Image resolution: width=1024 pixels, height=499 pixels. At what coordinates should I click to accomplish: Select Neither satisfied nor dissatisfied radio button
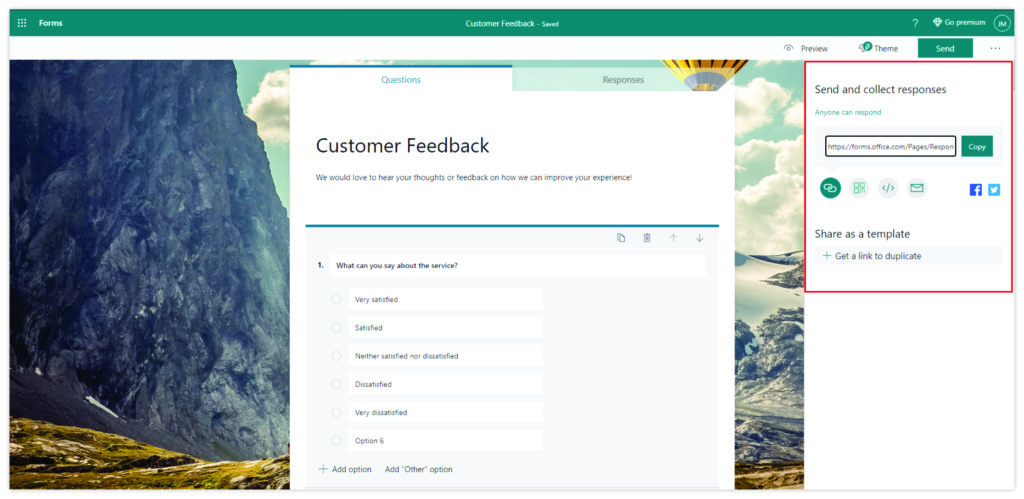tap(336, 356)
